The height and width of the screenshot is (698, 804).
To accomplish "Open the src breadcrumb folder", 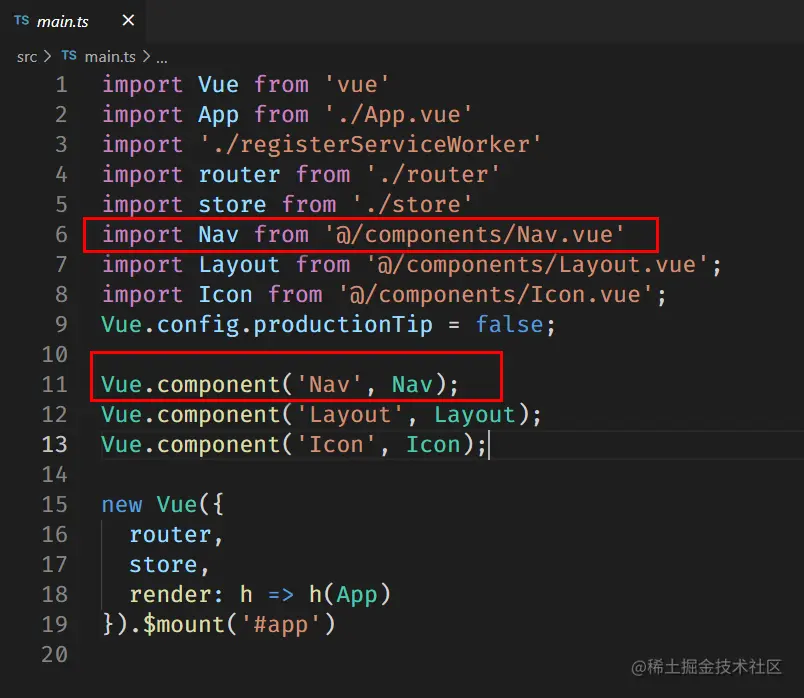I will pos(27,56).
